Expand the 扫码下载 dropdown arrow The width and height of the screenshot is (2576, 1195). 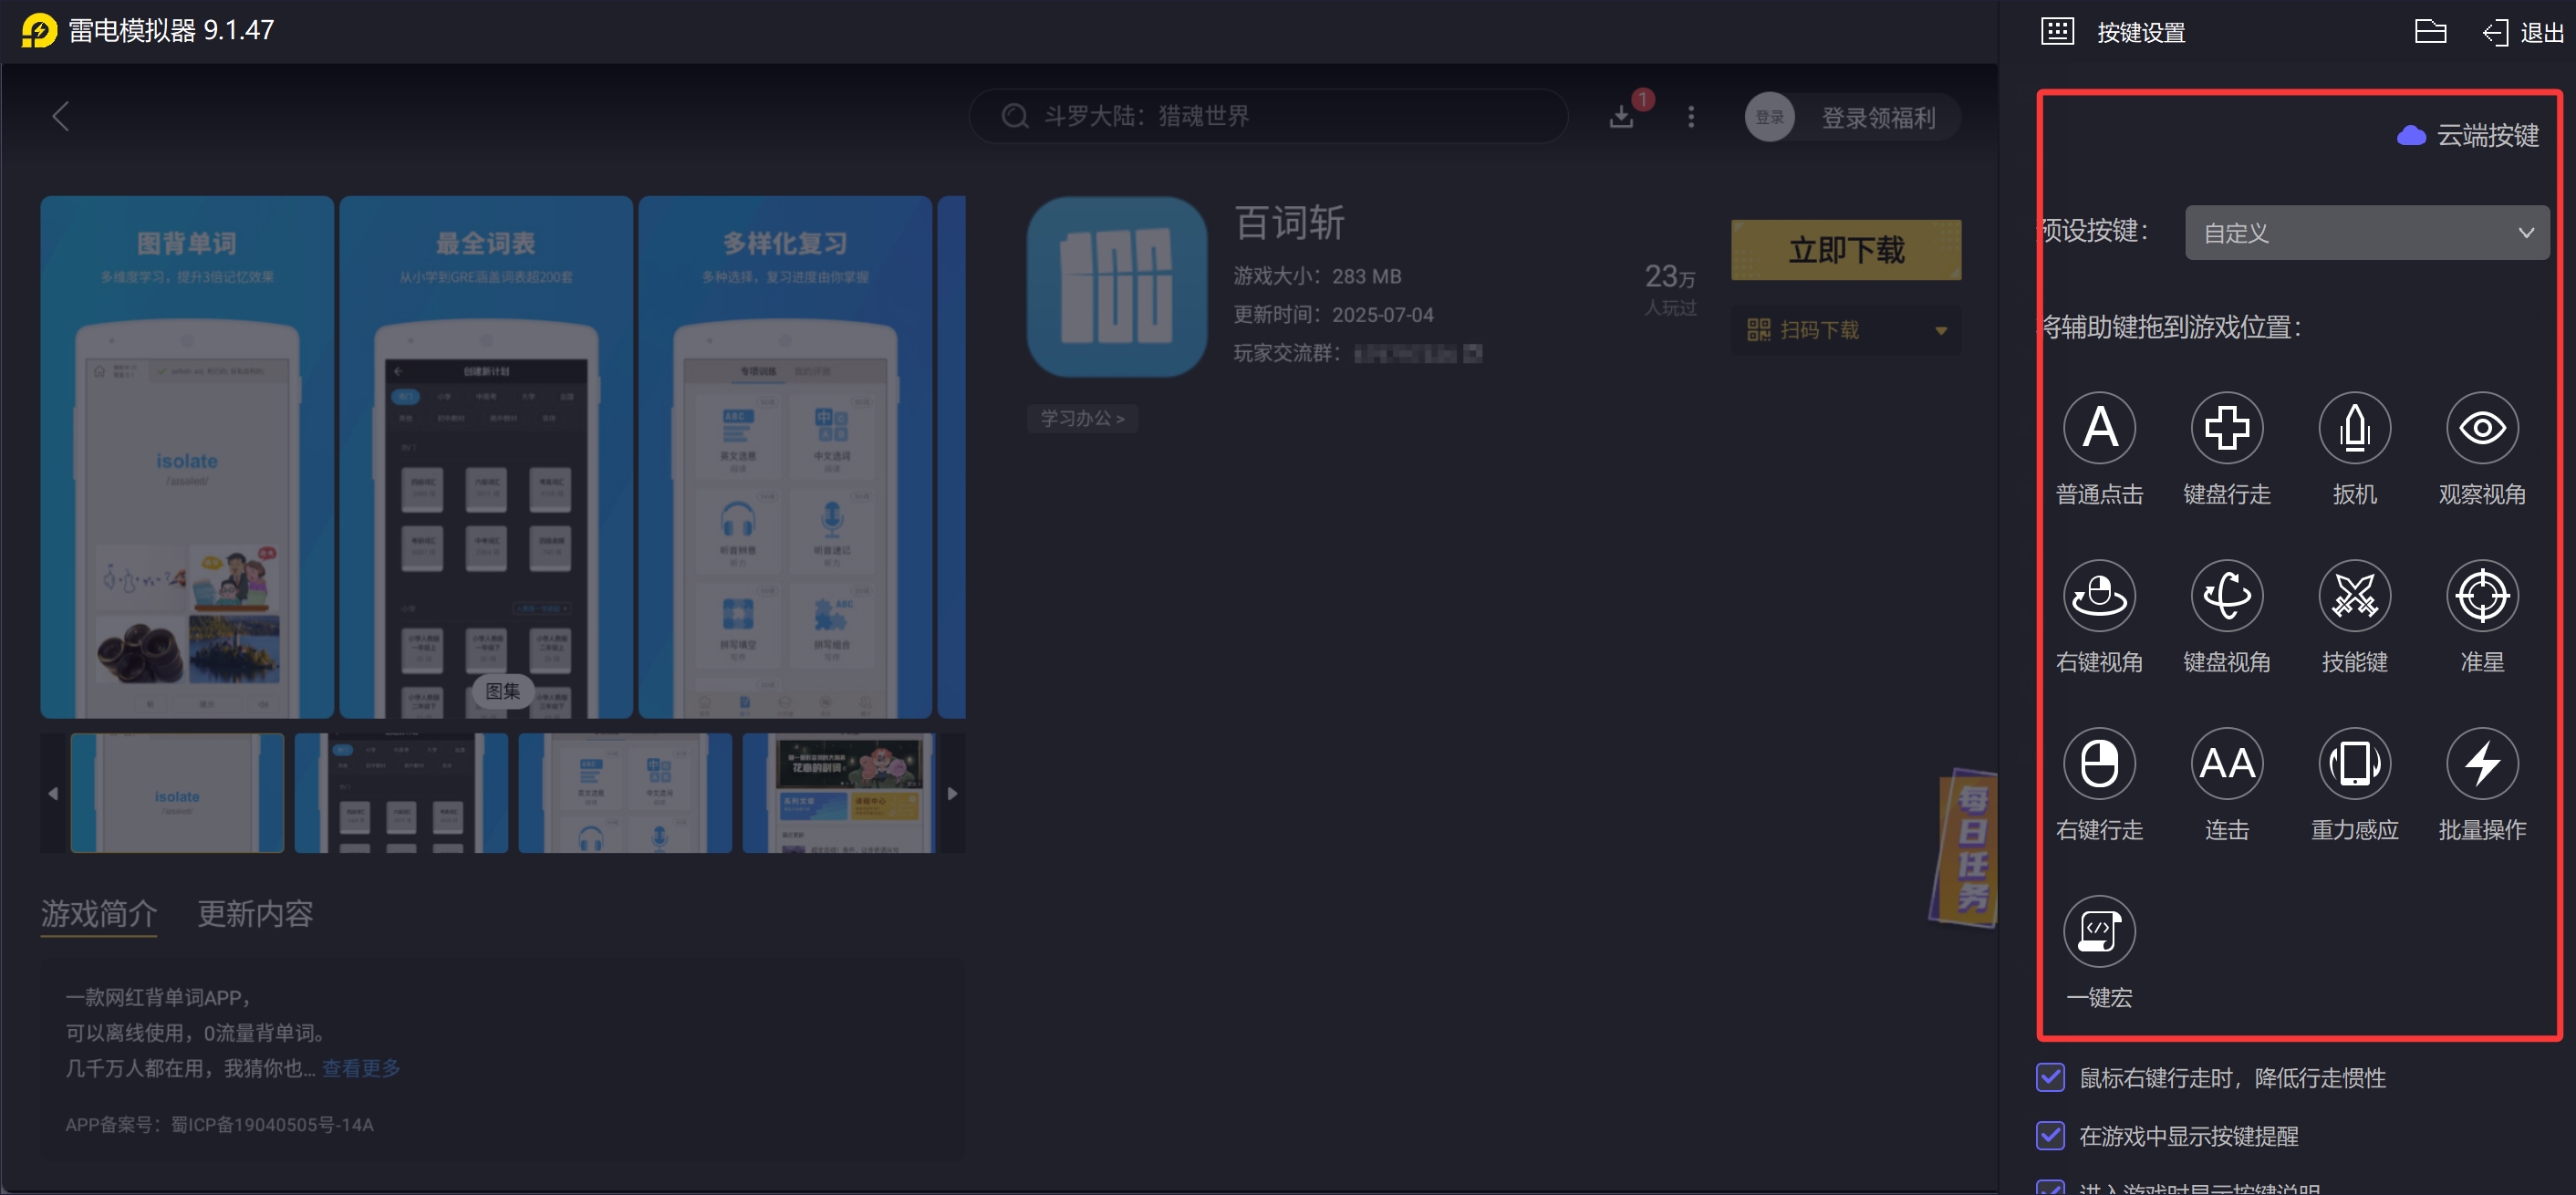coord(1941,331)
